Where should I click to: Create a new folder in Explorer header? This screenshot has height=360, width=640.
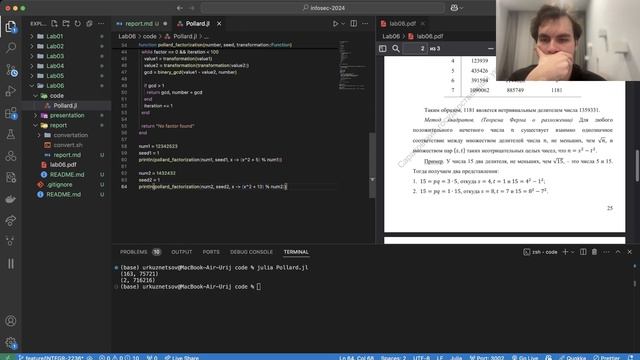point(66,24)
